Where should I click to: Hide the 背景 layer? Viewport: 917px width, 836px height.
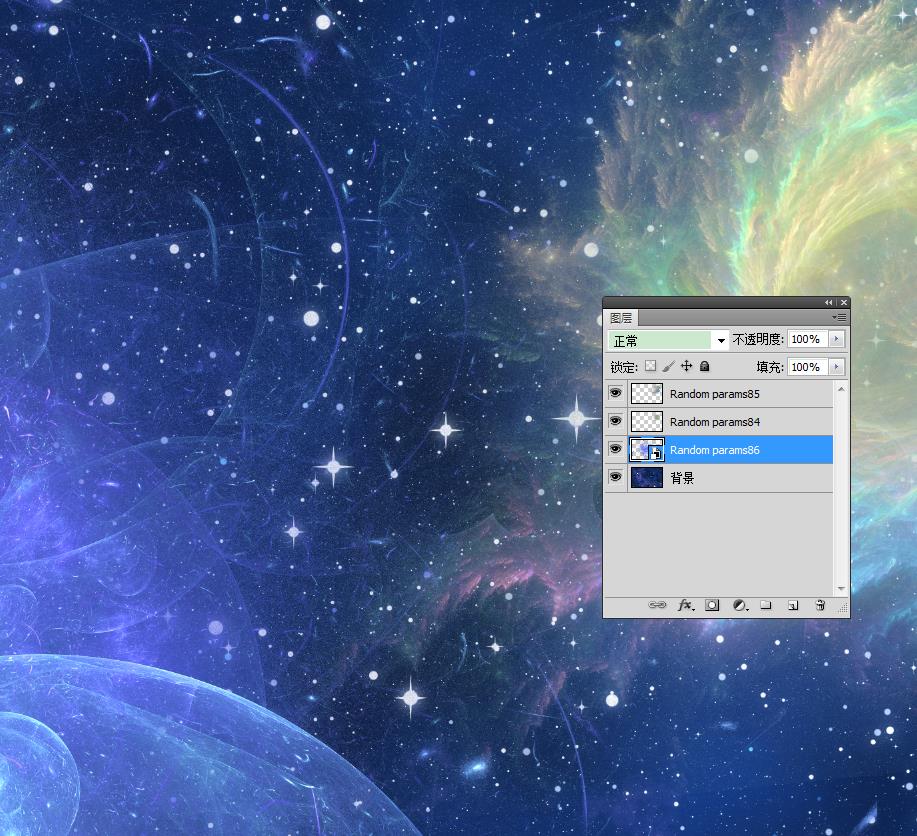point(615,477)
